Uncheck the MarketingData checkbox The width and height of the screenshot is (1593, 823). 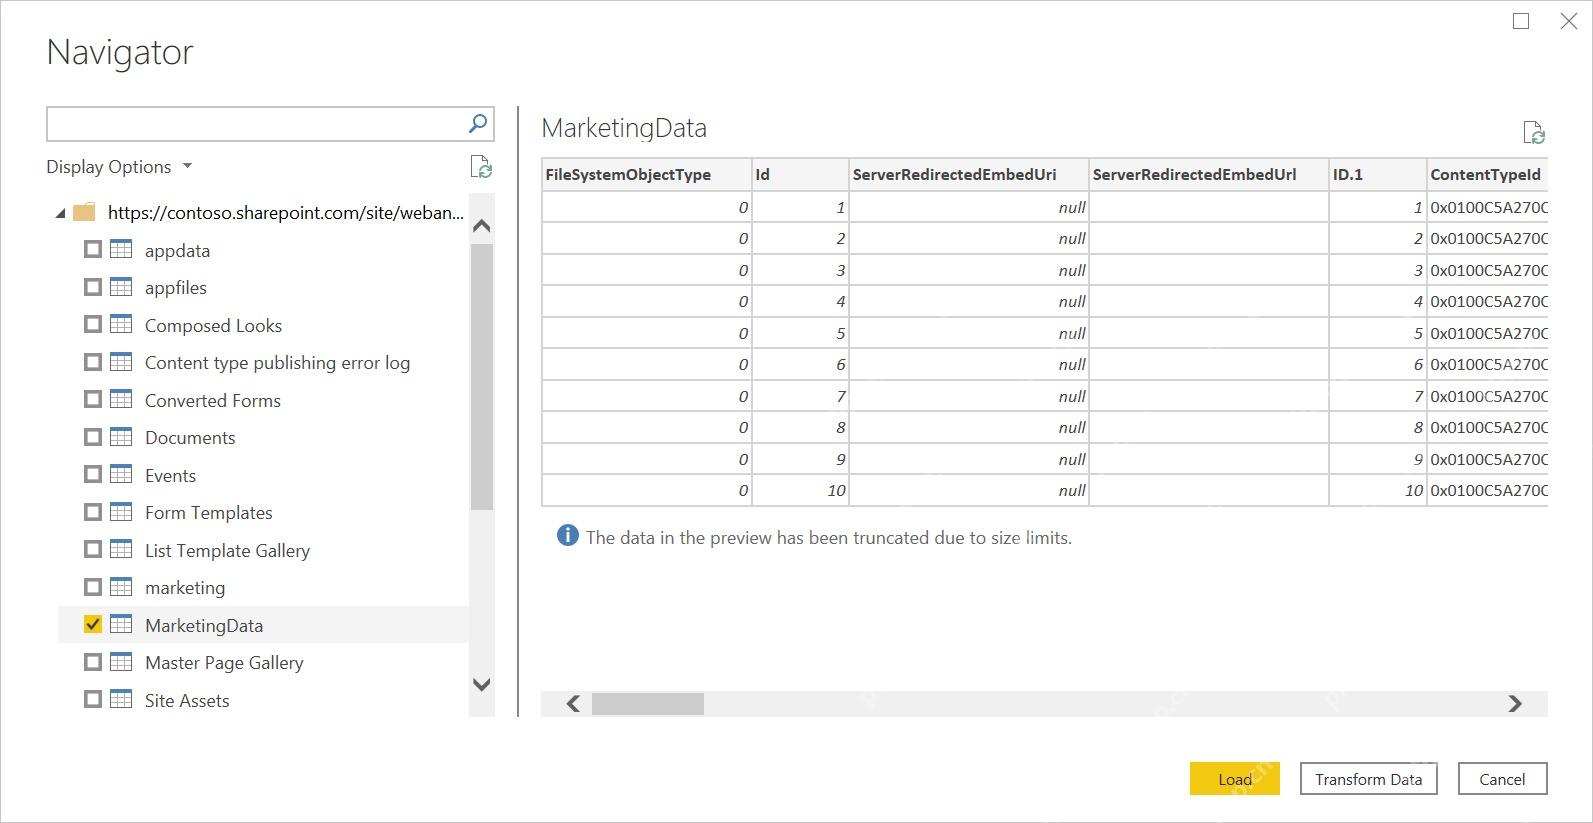(93, 624)
